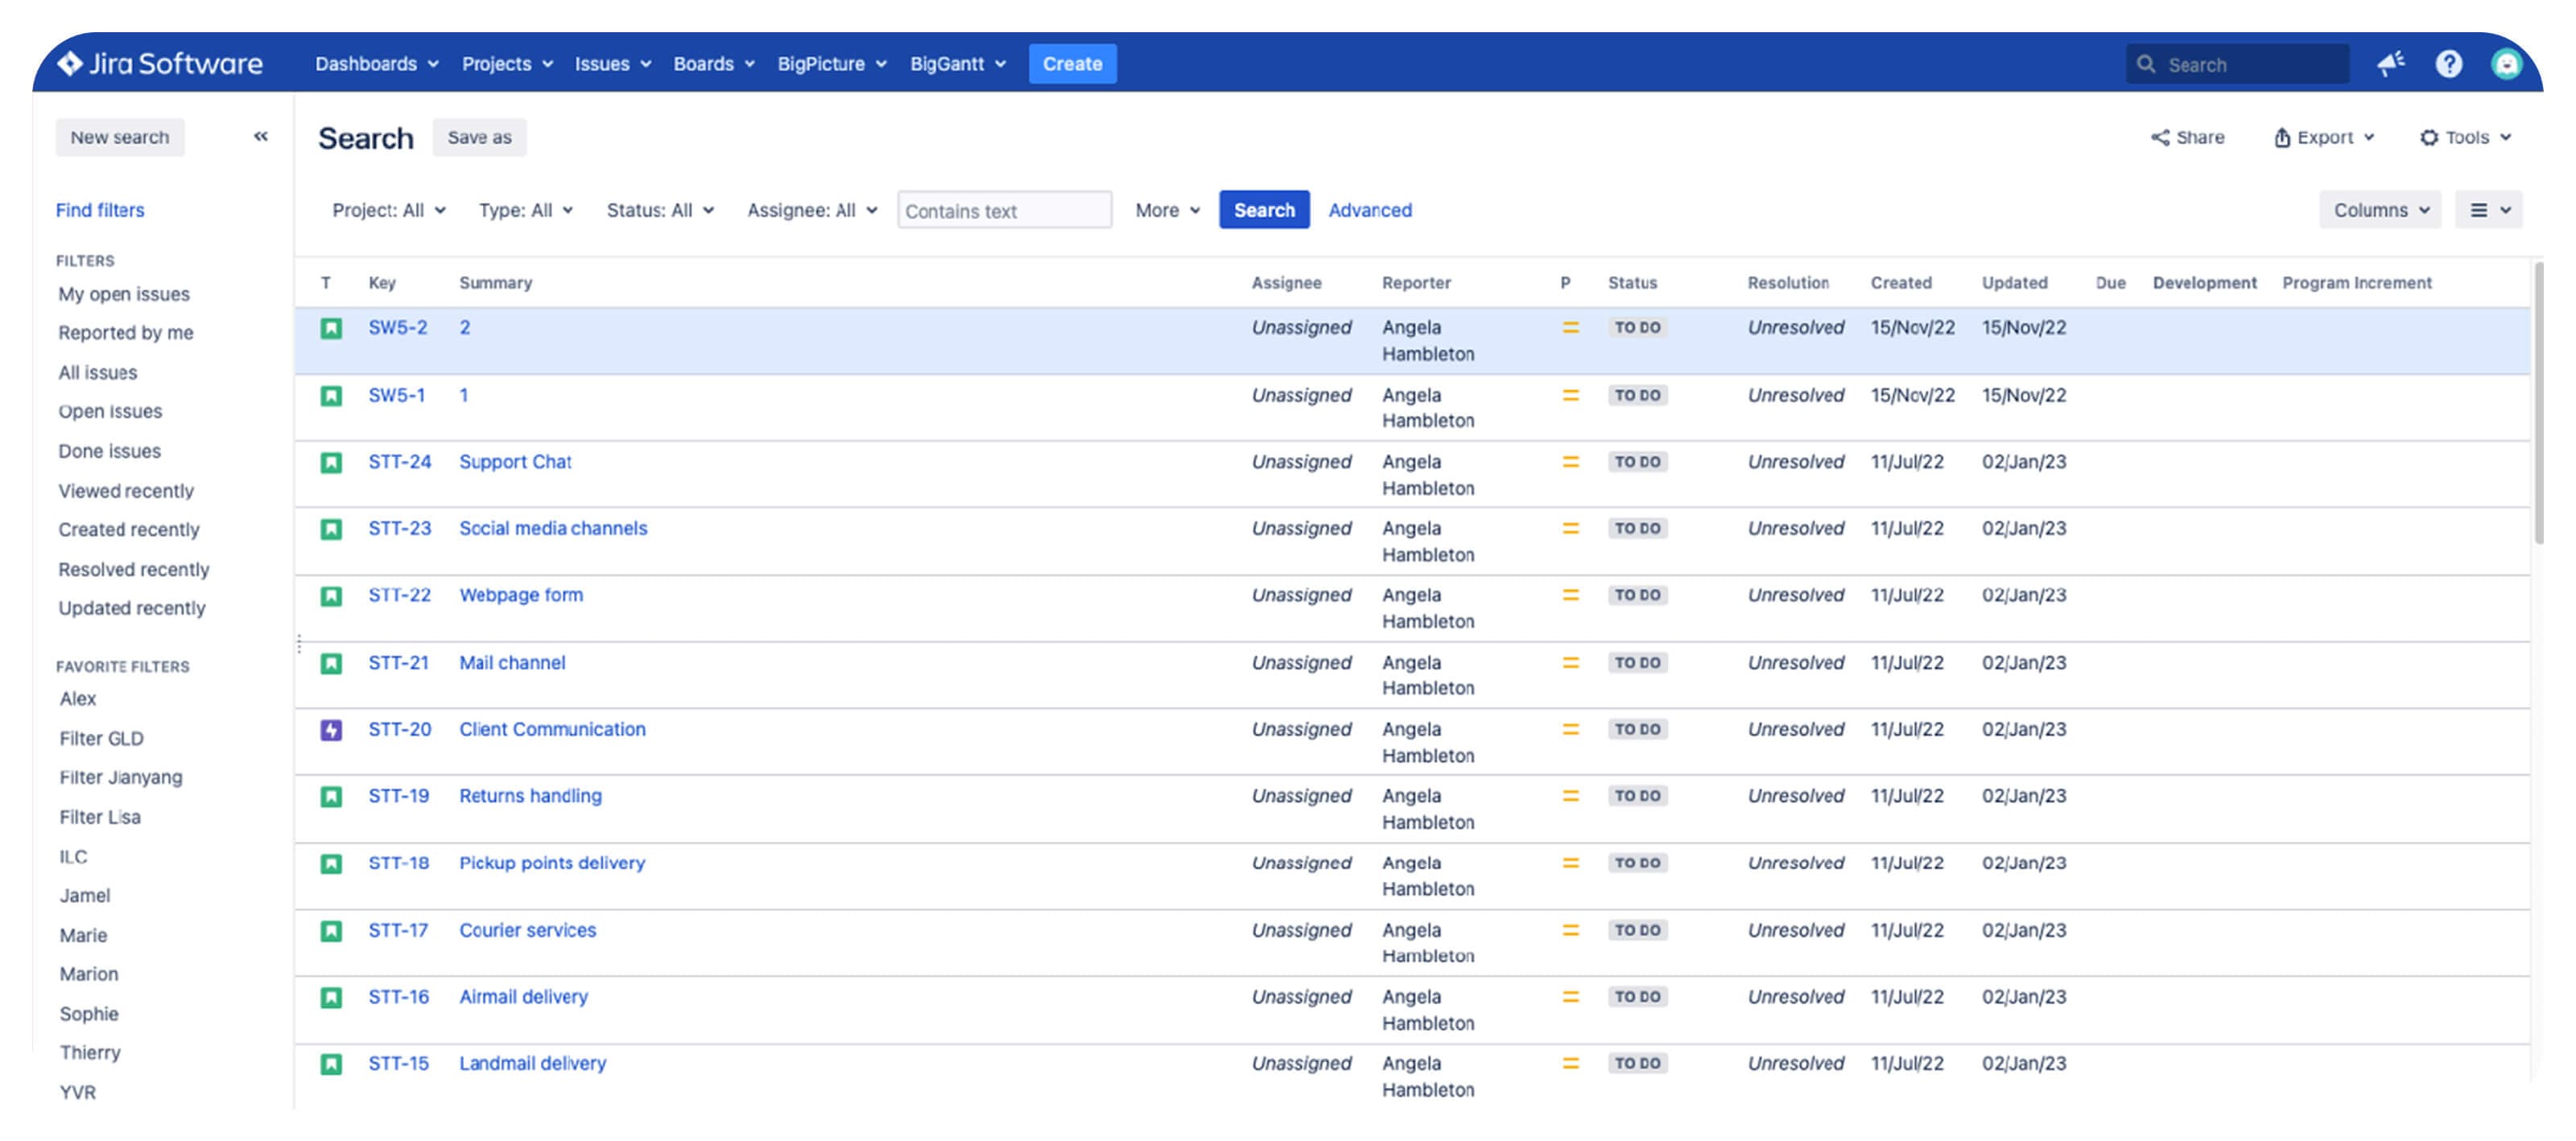Open the Share search option
Screen dimensions: 2576x1141
point(2187,137)
